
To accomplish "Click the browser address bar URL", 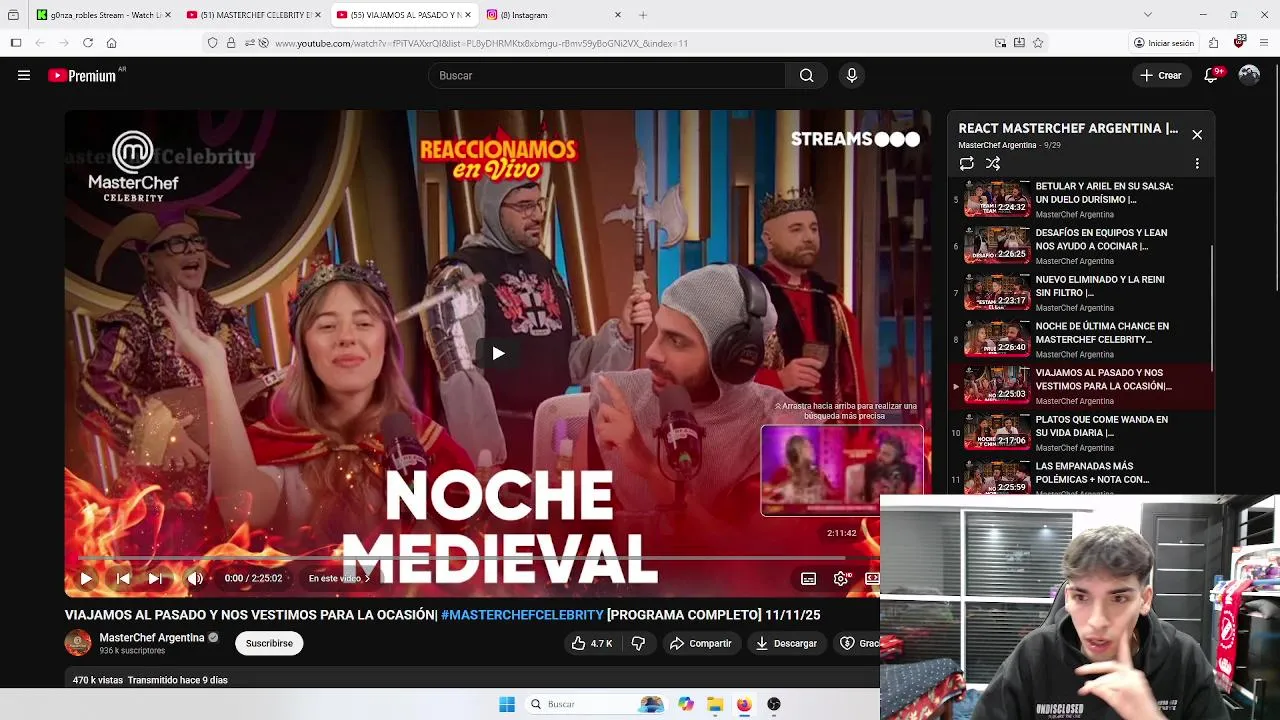I will tap(481, 43).
